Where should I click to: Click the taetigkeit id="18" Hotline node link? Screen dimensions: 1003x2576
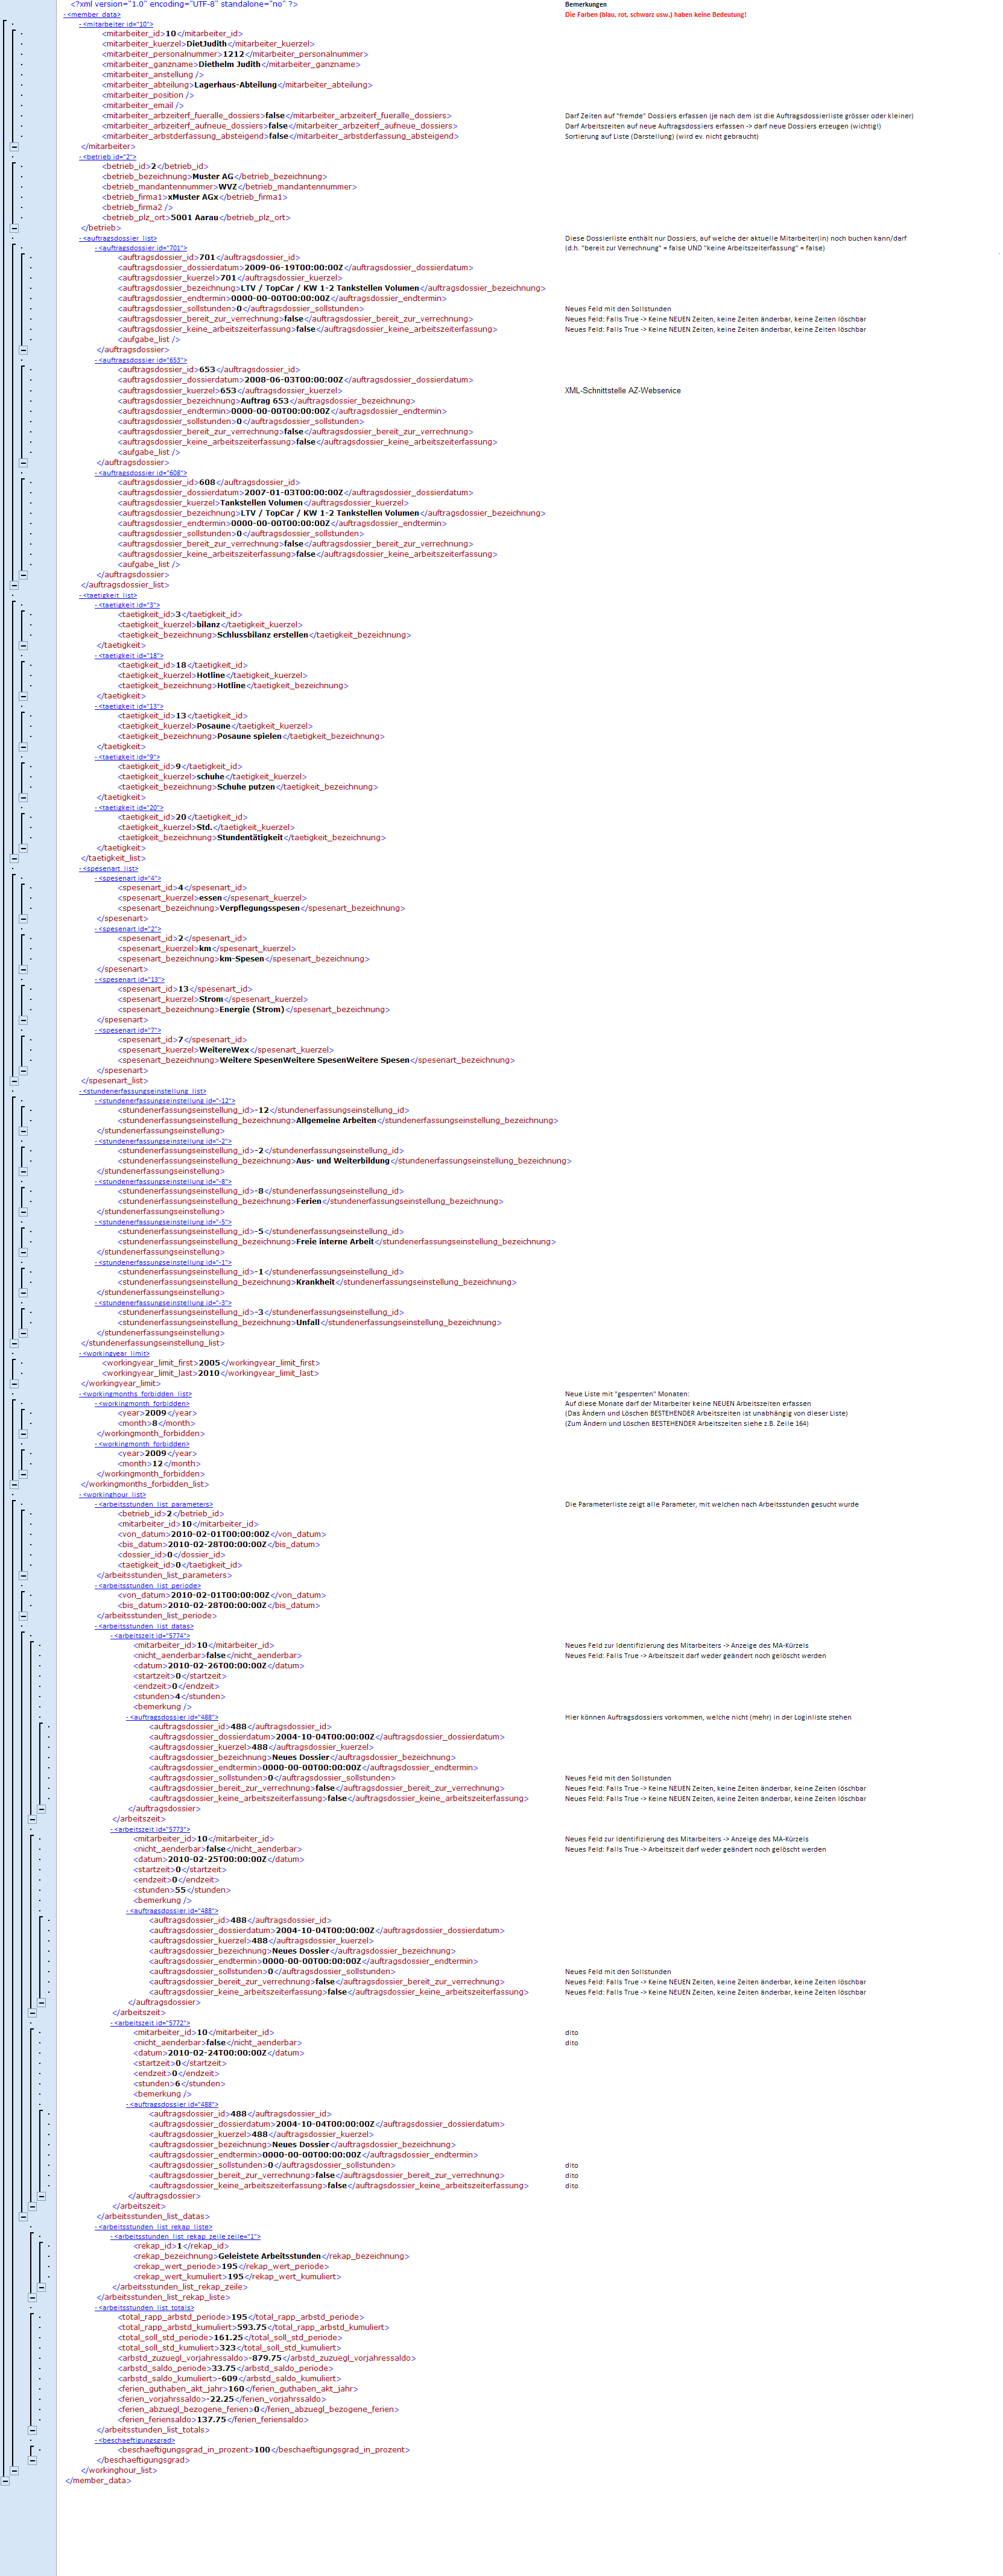coord(130,656)
